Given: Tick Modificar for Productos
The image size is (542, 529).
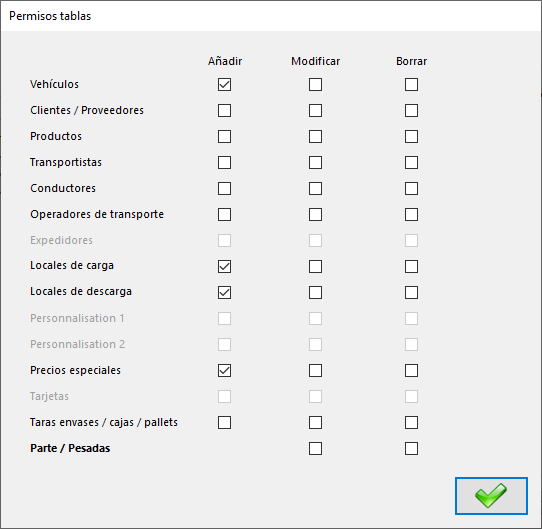Looking at the screenshot, I should click(x=315, y=137).
